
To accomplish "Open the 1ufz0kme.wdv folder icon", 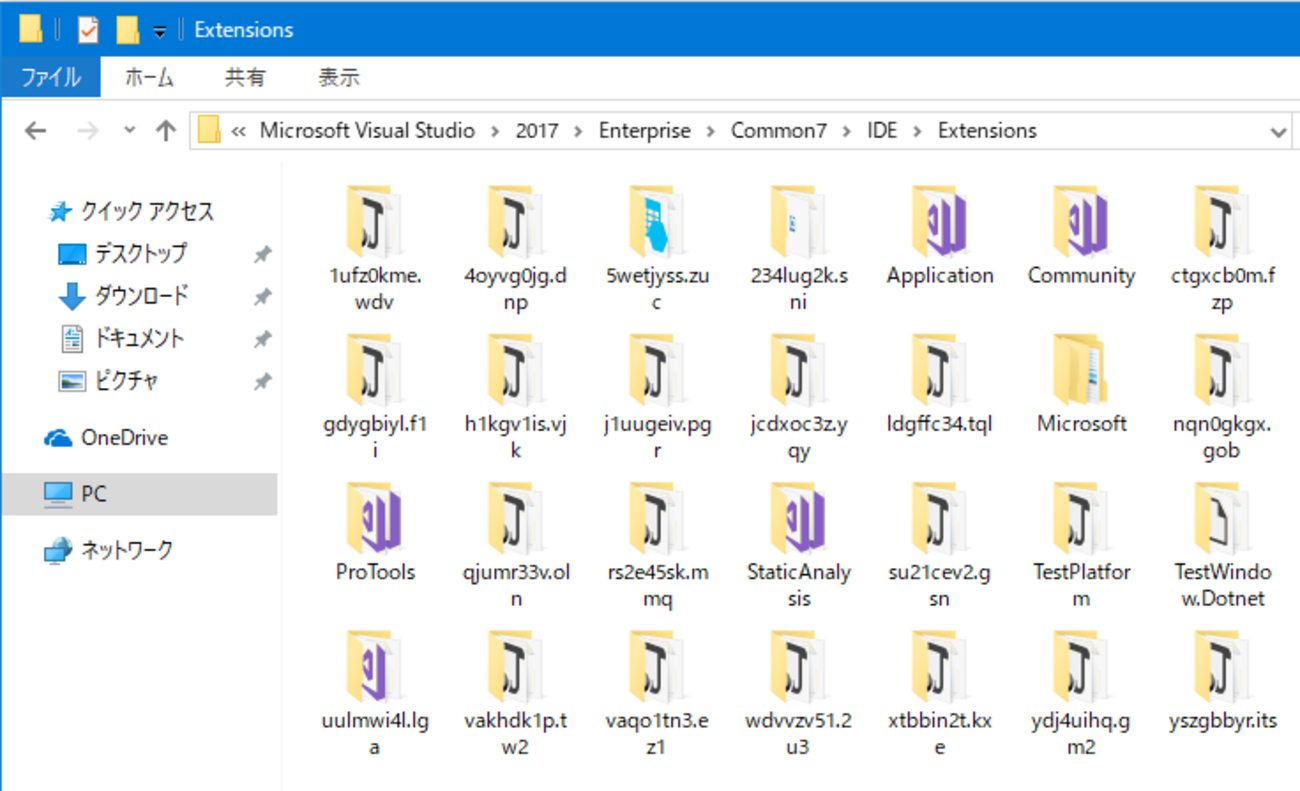I will tap(374, 221).
